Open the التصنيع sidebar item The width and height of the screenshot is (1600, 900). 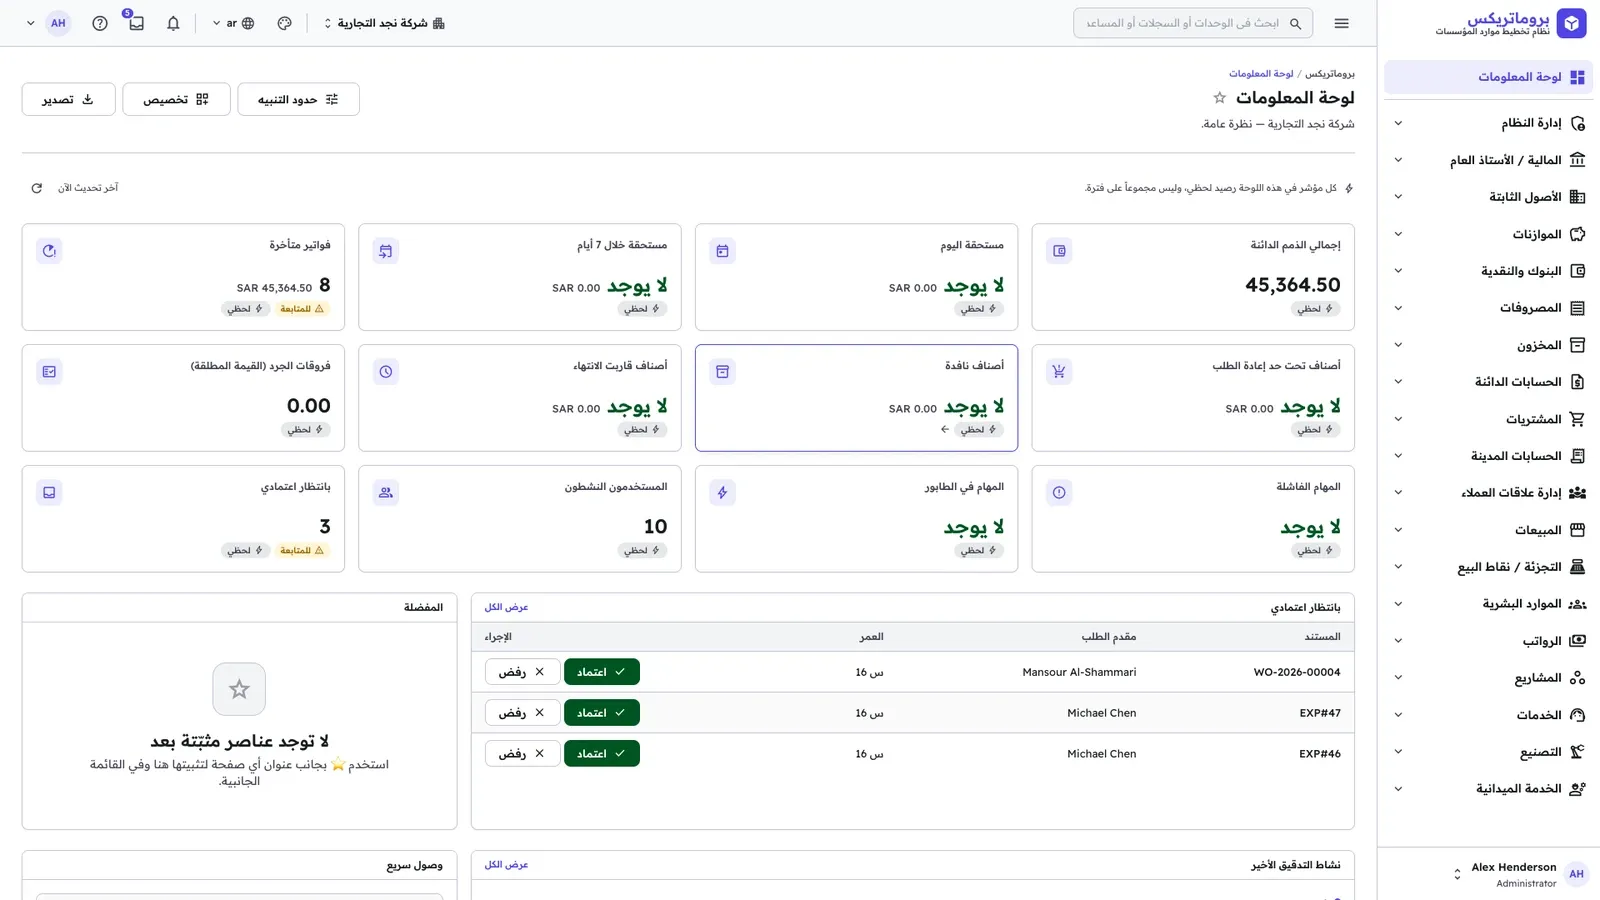pos(1488,752)
